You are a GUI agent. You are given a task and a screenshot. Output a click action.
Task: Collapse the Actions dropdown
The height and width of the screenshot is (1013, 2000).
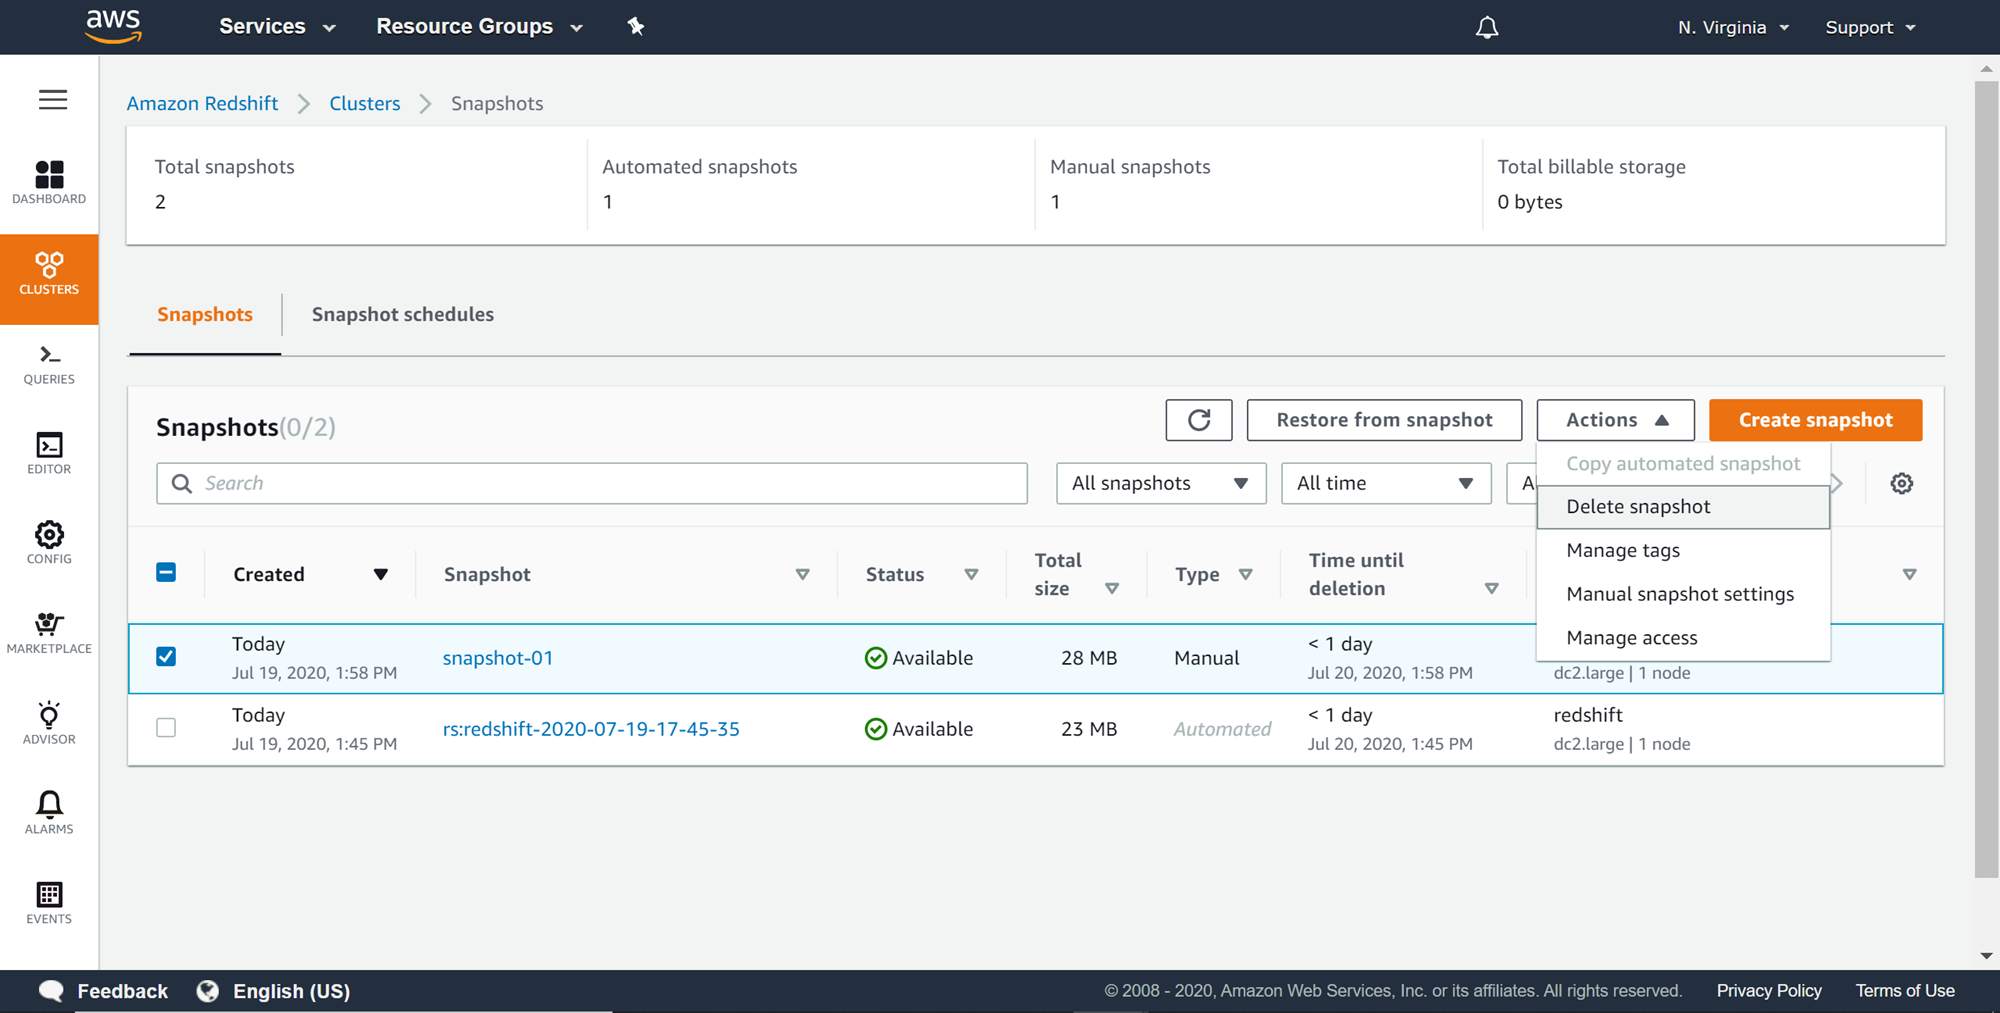1615,420
